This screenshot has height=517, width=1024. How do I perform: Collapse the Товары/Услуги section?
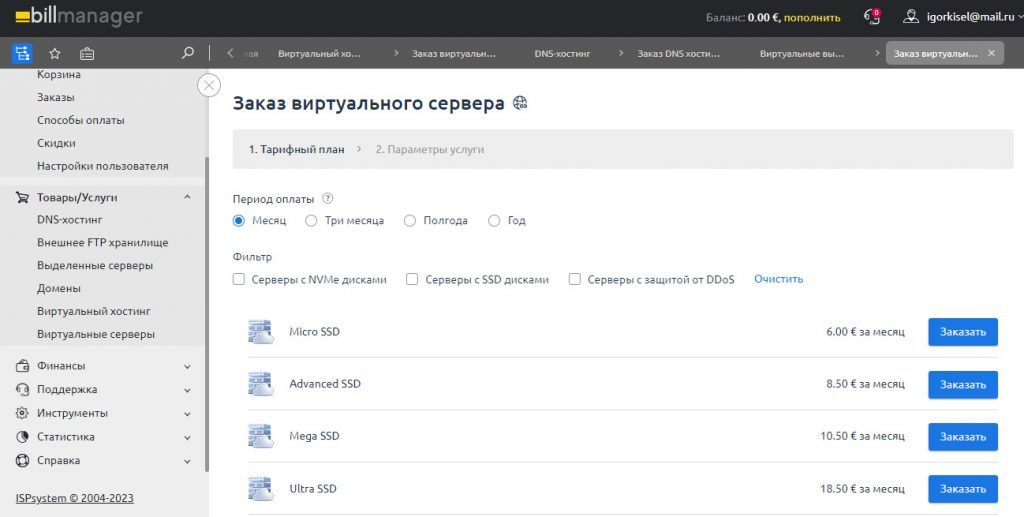pos(187,198)
